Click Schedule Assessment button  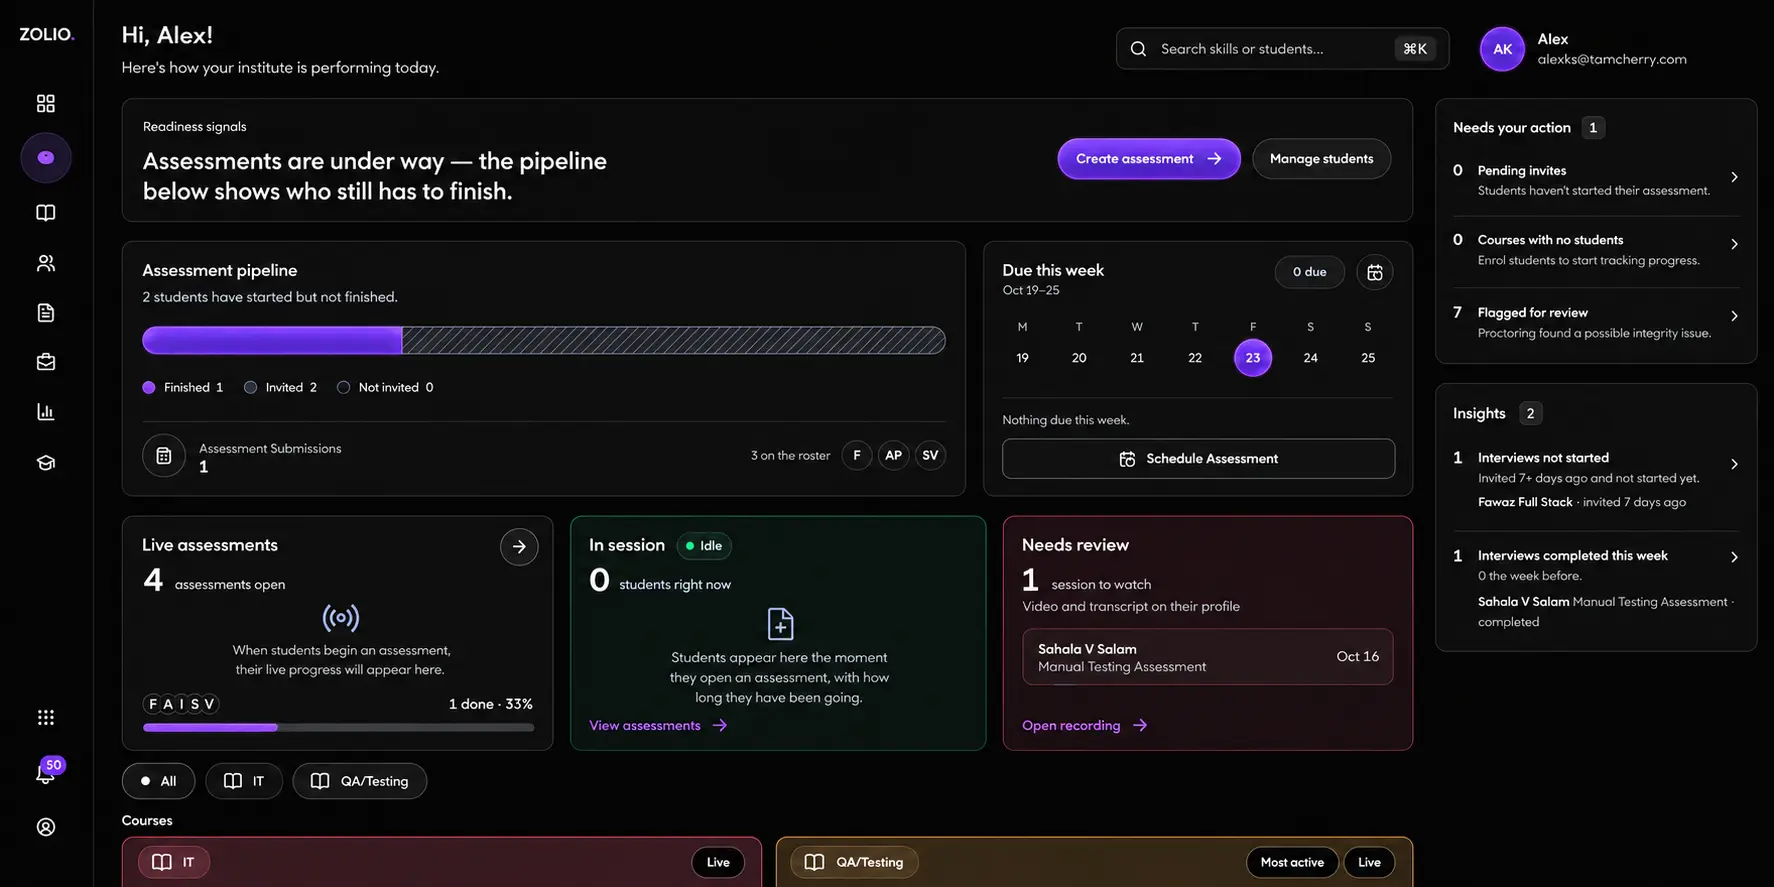coord(1198,459)
